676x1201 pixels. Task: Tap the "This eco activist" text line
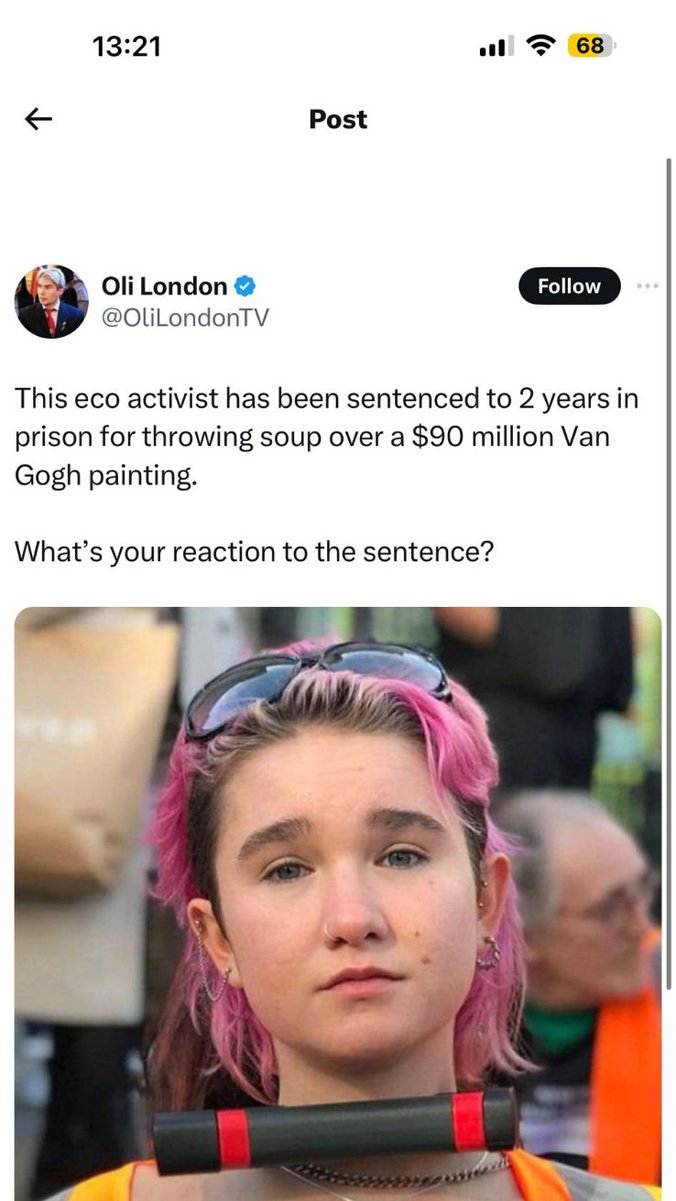point(325,399)
